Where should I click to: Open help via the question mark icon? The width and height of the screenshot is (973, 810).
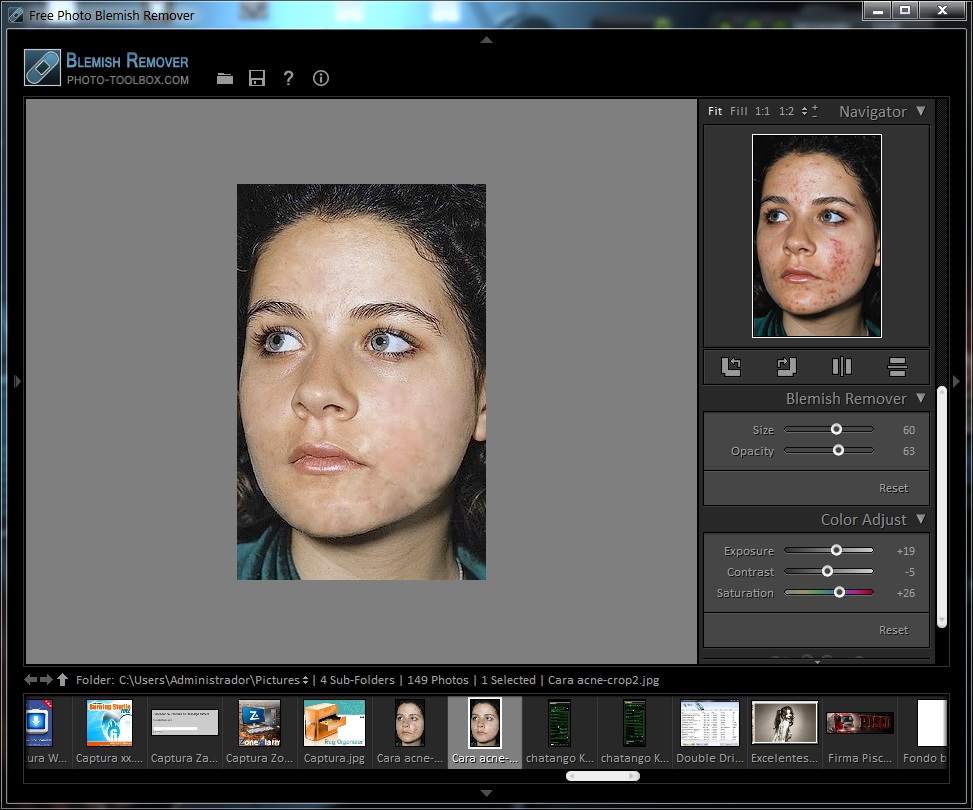(288, 78)
